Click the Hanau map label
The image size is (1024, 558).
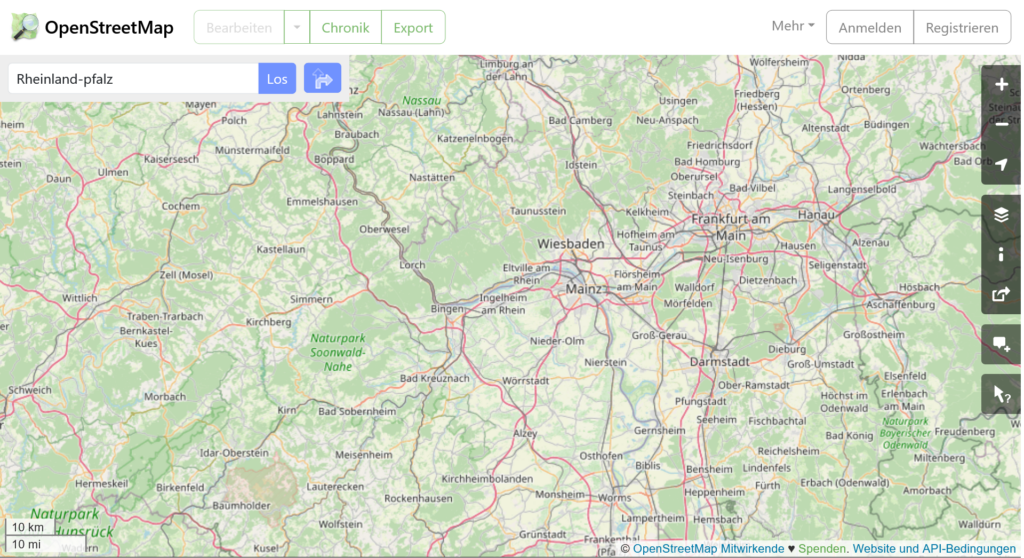tap(816, 214)
